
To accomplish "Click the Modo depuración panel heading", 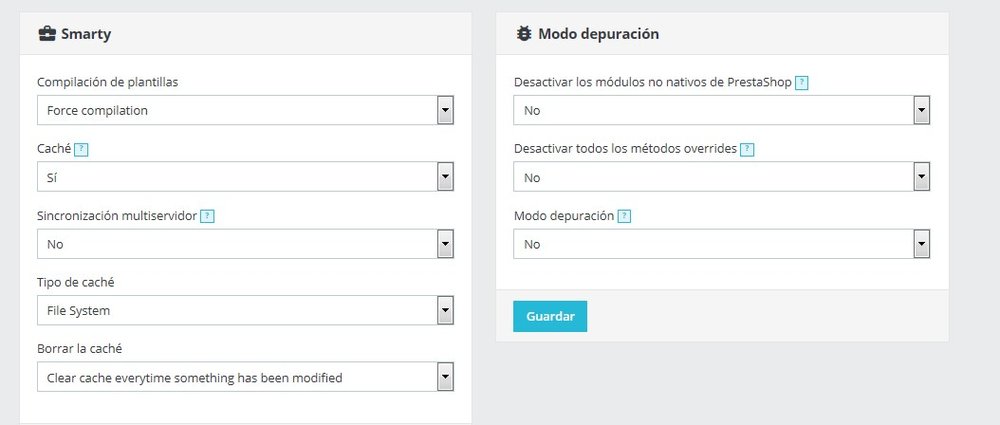I will [598, 34].
